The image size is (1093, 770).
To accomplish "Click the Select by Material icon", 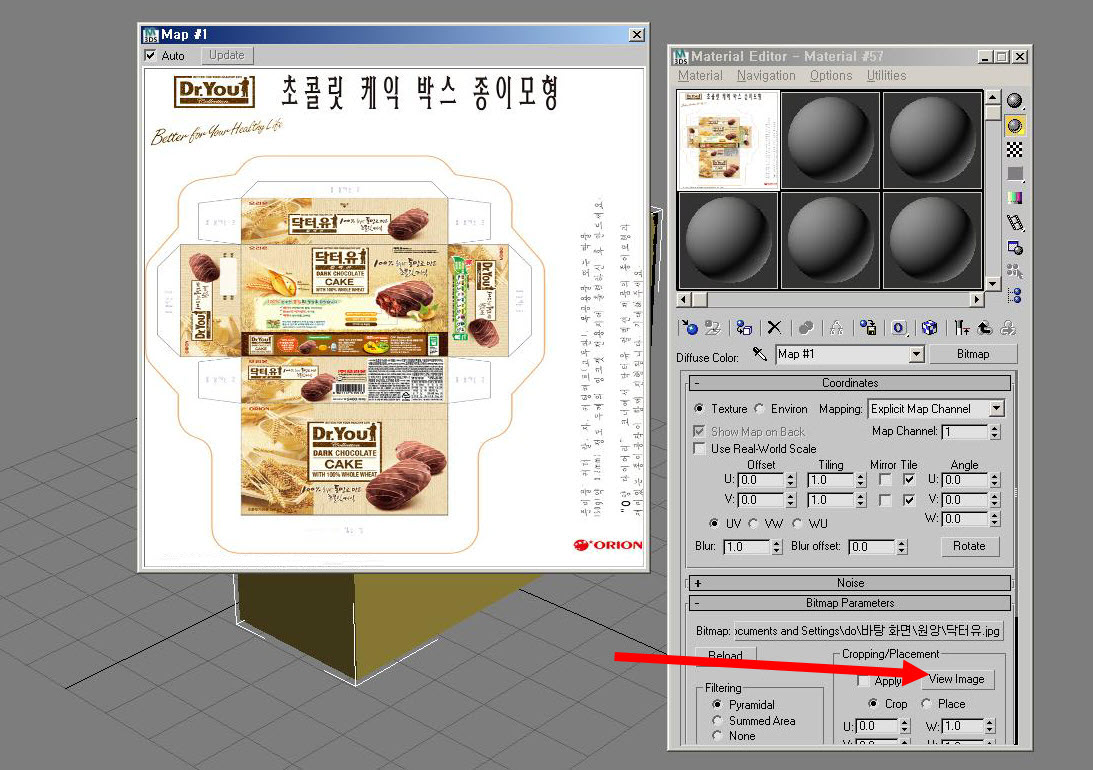I will click(1015, 272).
